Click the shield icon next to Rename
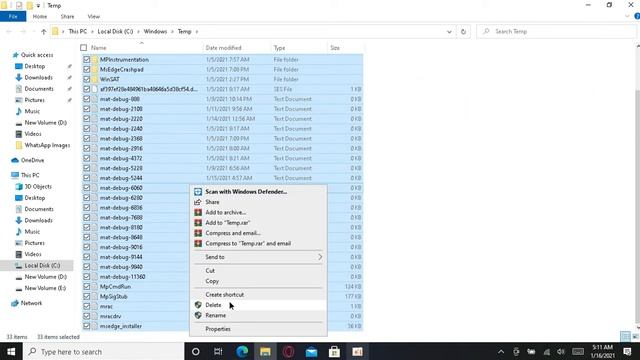The image size is (640, 360). click(198, 315)
